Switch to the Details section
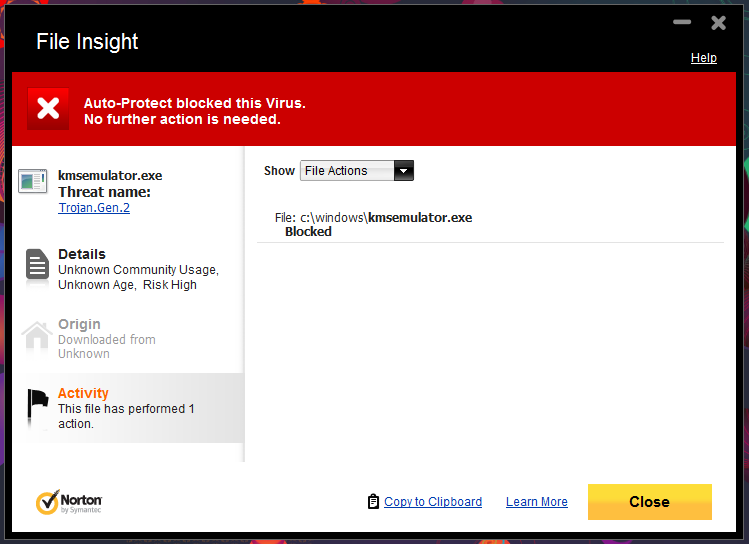The image size is (749, 544). point(129,269)
